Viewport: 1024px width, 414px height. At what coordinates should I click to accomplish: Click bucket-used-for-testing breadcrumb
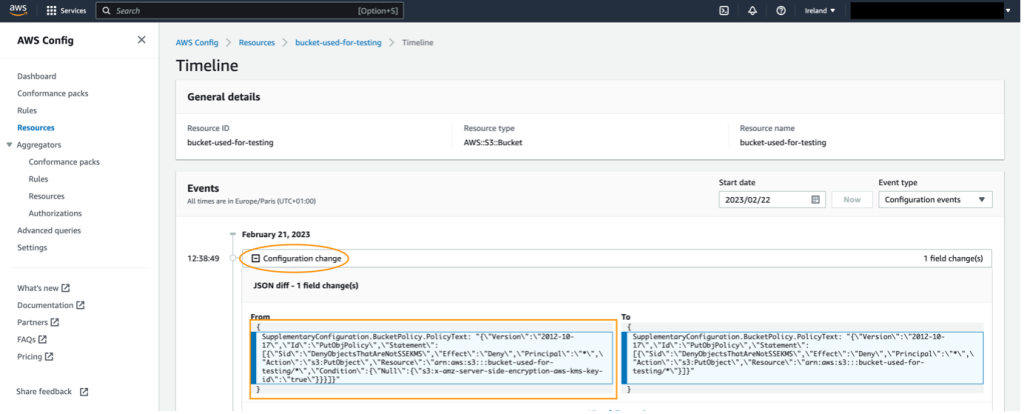(x=338, y=42)
